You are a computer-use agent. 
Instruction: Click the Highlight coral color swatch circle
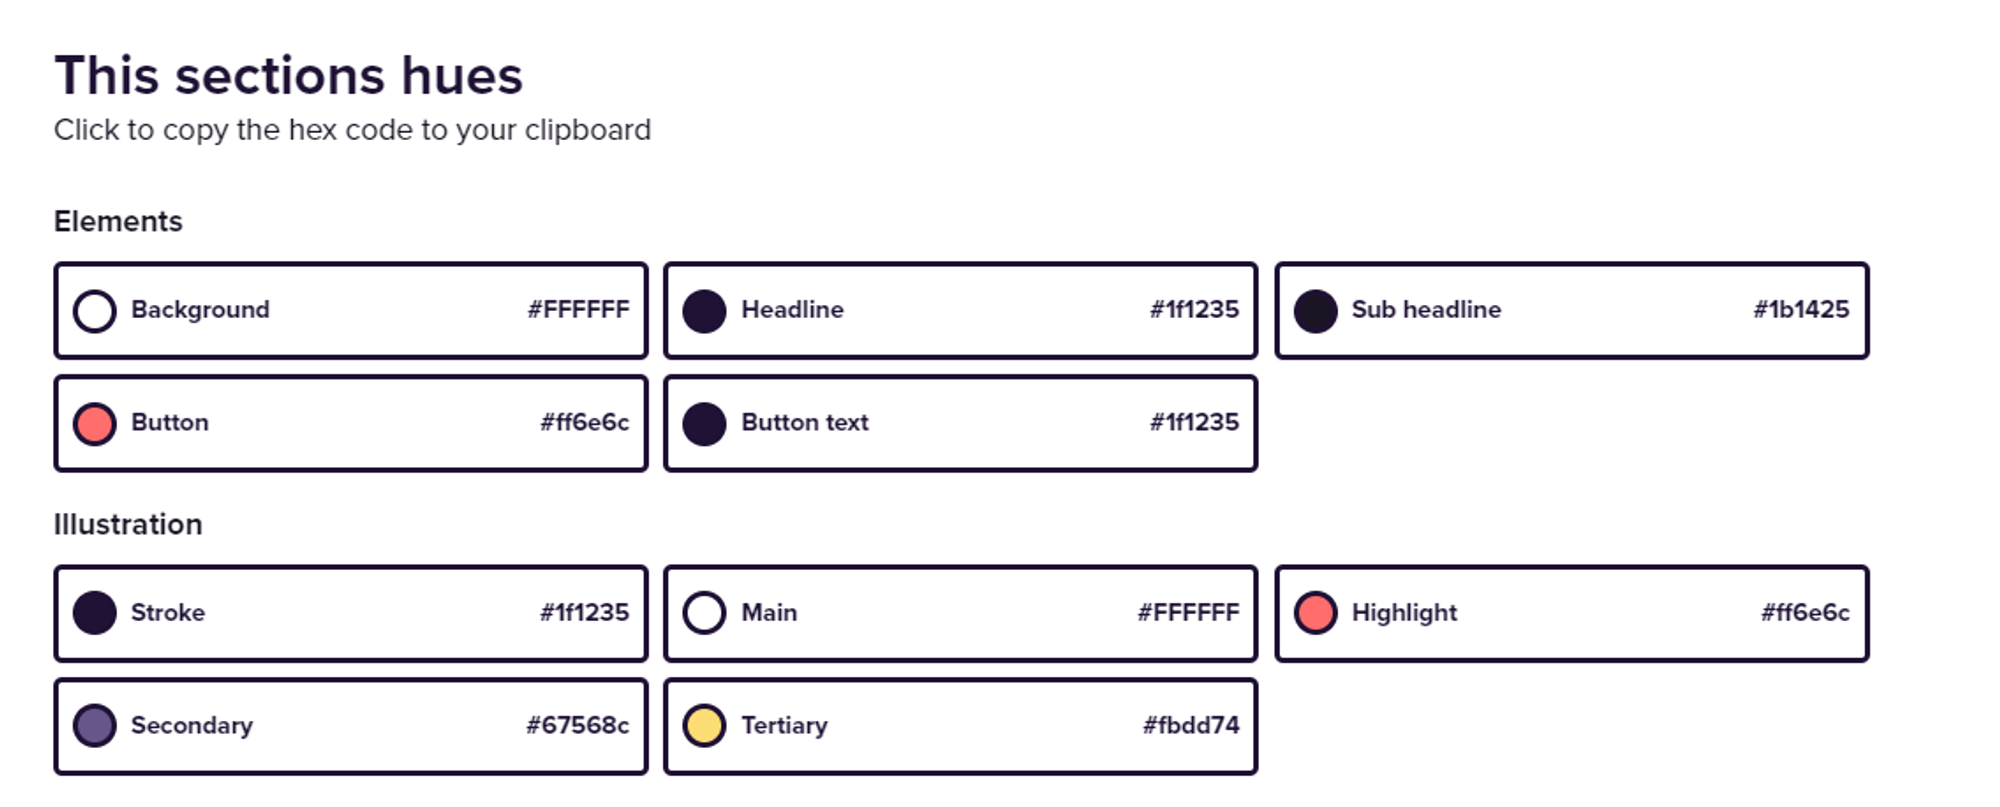(x=1315, y=613)
